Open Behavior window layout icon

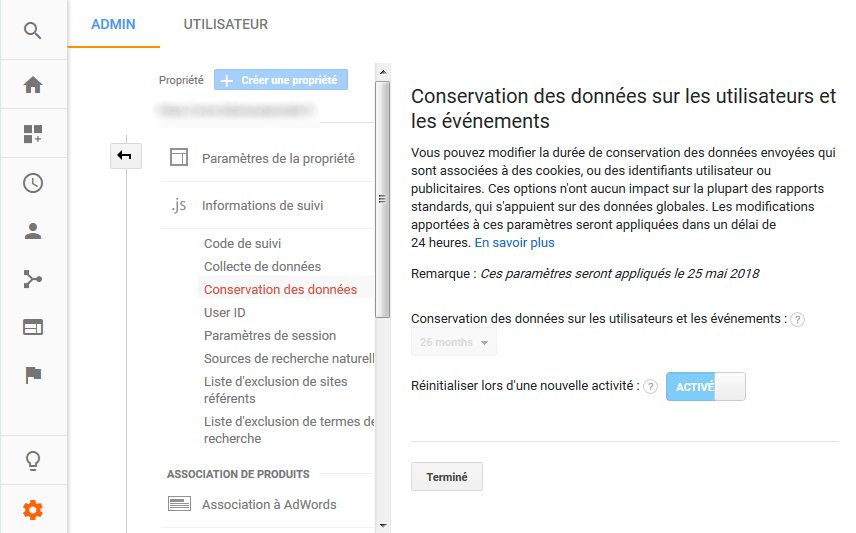(x=33, y=327)
